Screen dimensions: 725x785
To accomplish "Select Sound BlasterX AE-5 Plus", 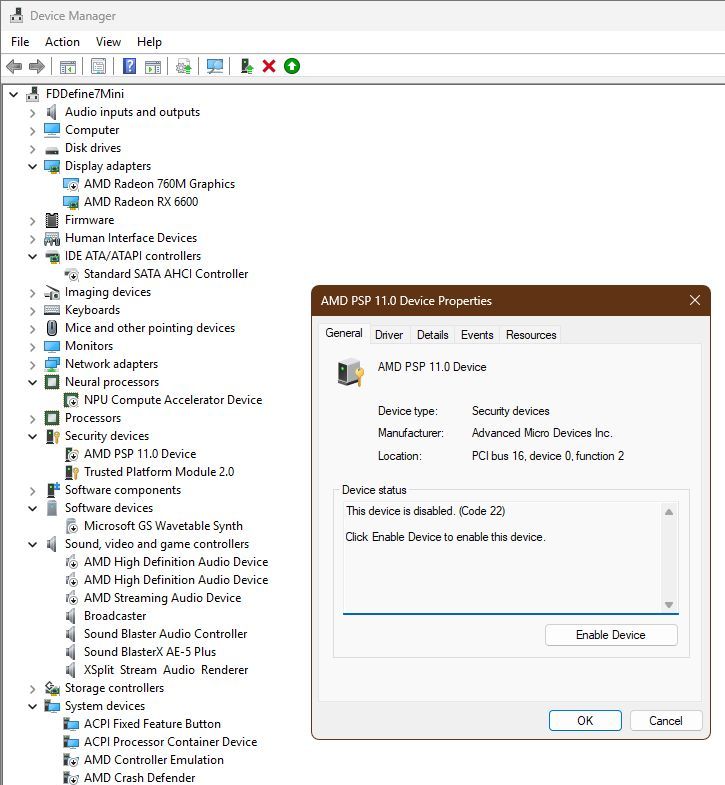I will click(150, 652).
